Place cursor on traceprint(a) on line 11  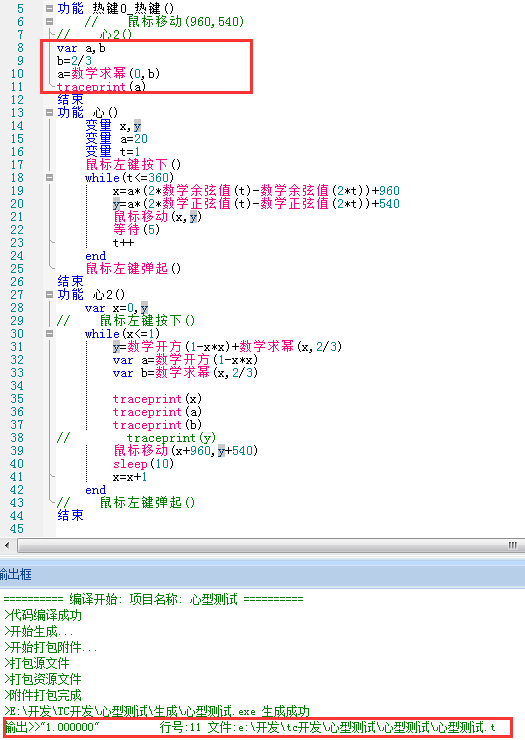(101, 87)
